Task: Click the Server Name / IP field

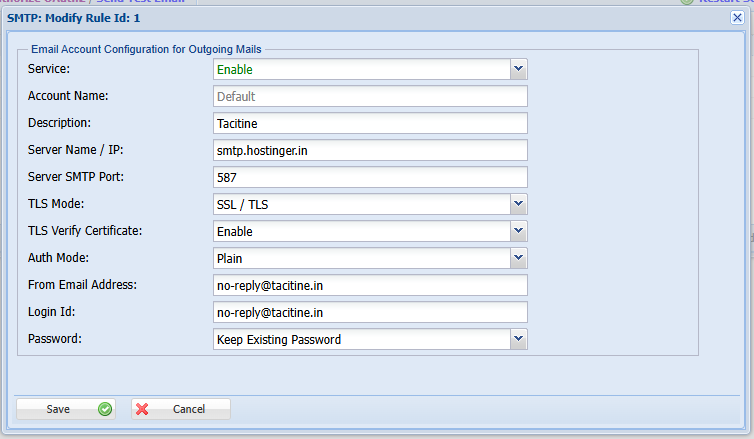Action: coord(370,151)
